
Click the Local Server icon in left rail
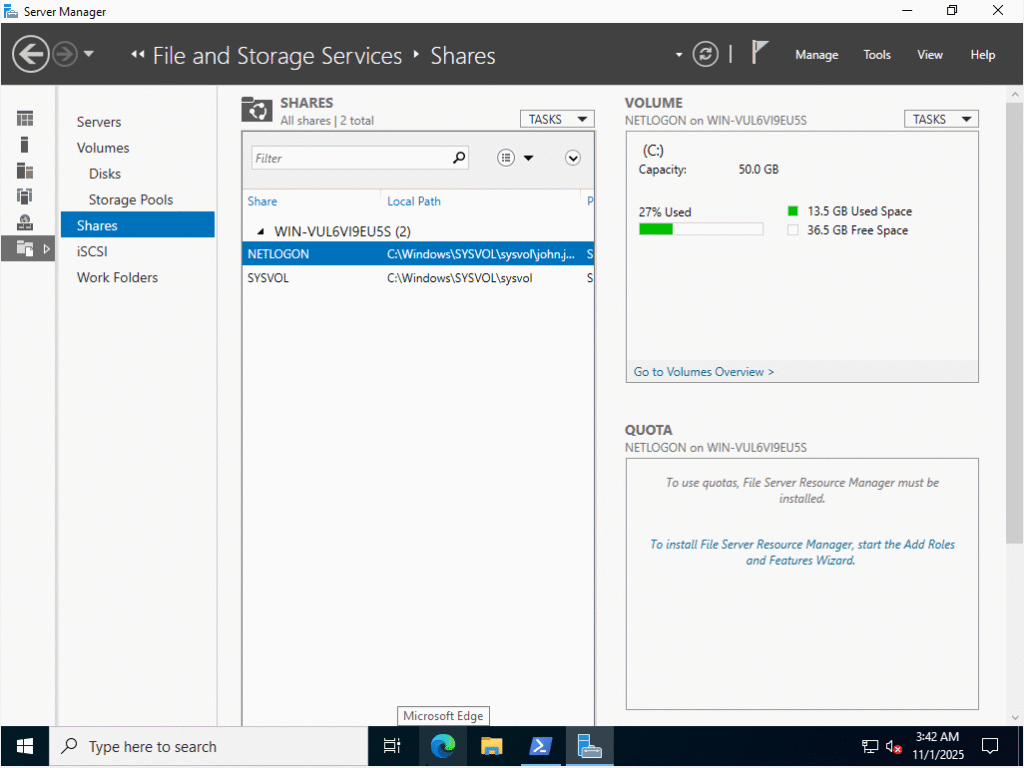(x=25, y=145)
